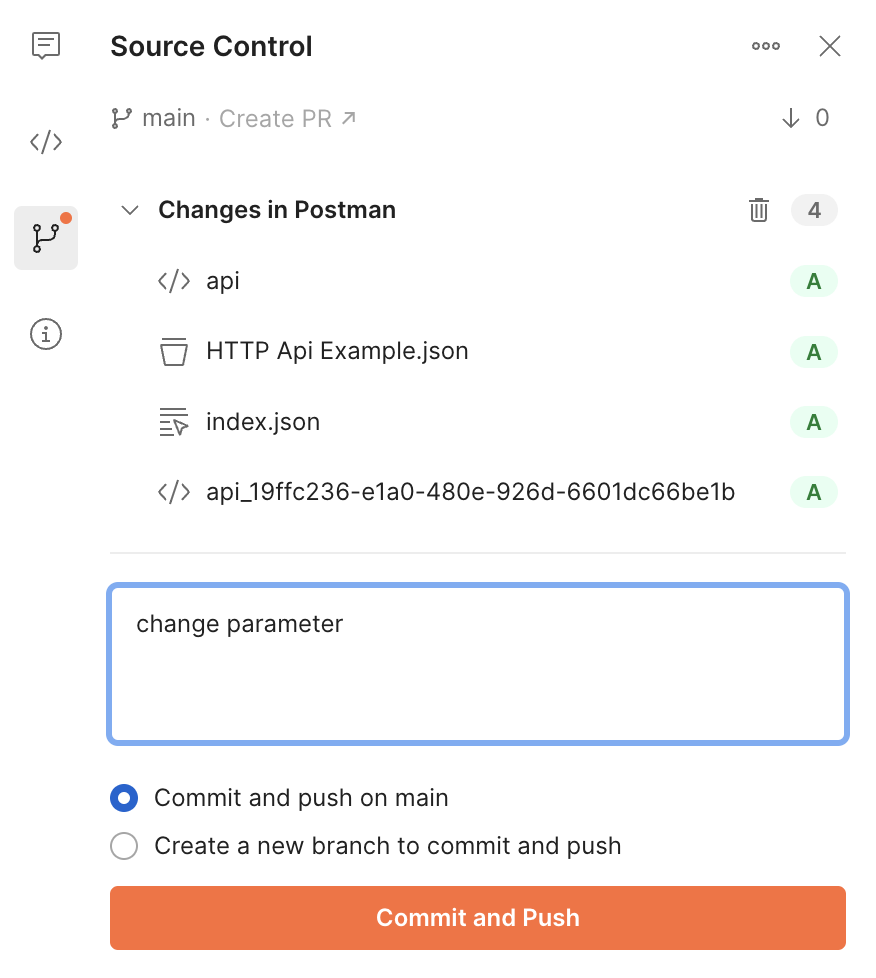
Task: Select Create a new branch option
Action: (x=124, y=847)
